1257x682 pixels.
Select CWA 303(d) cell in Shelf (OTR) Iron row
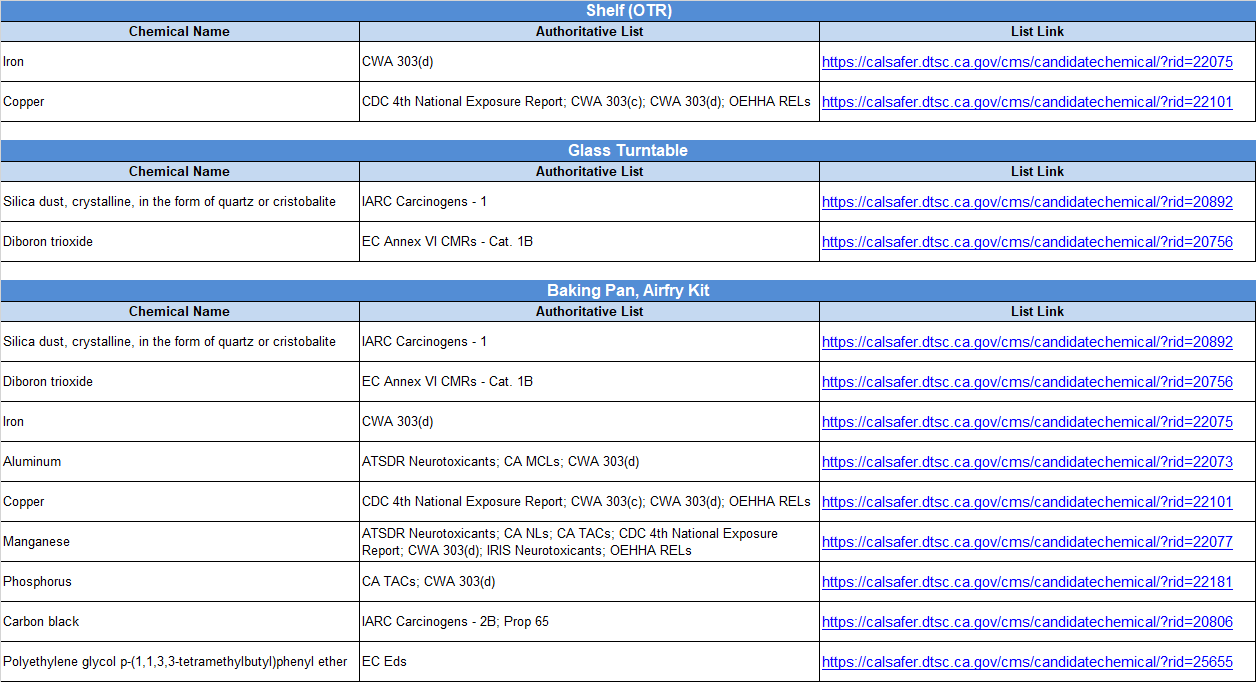(x=590, y=62)
